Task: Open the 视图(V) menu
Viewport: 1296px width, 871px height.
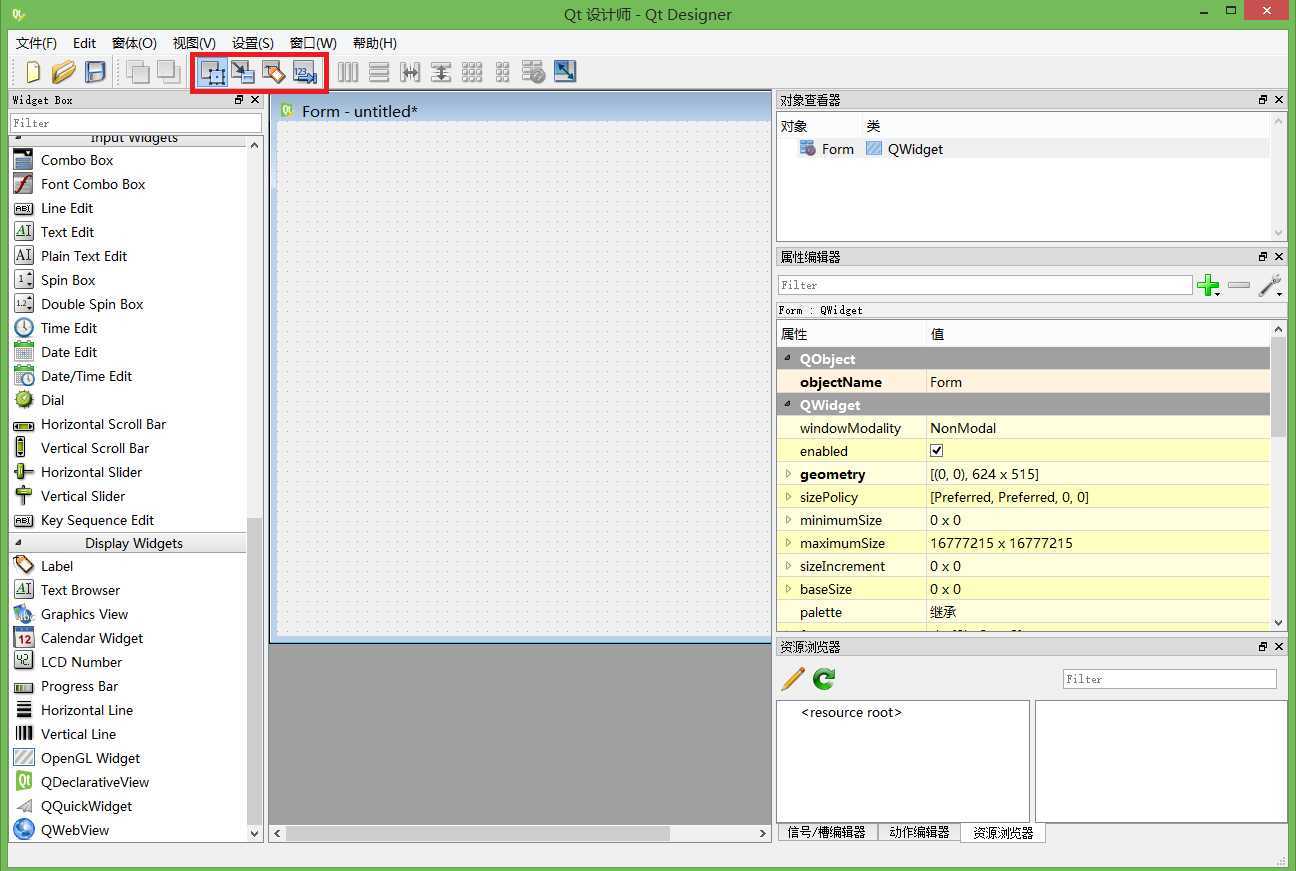Action: pyautogui.click(x=194, y=43)
